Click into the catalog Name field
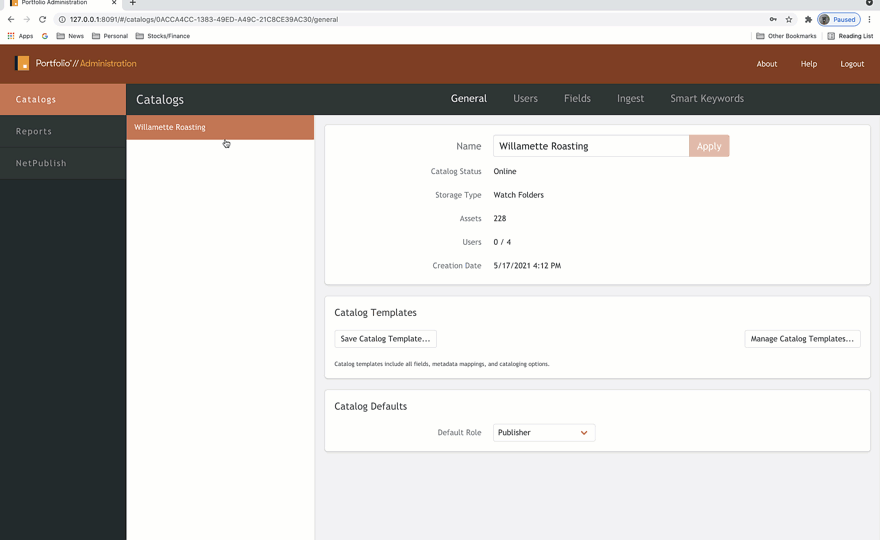This screenshot has width=880, height=540. [591, 146]
